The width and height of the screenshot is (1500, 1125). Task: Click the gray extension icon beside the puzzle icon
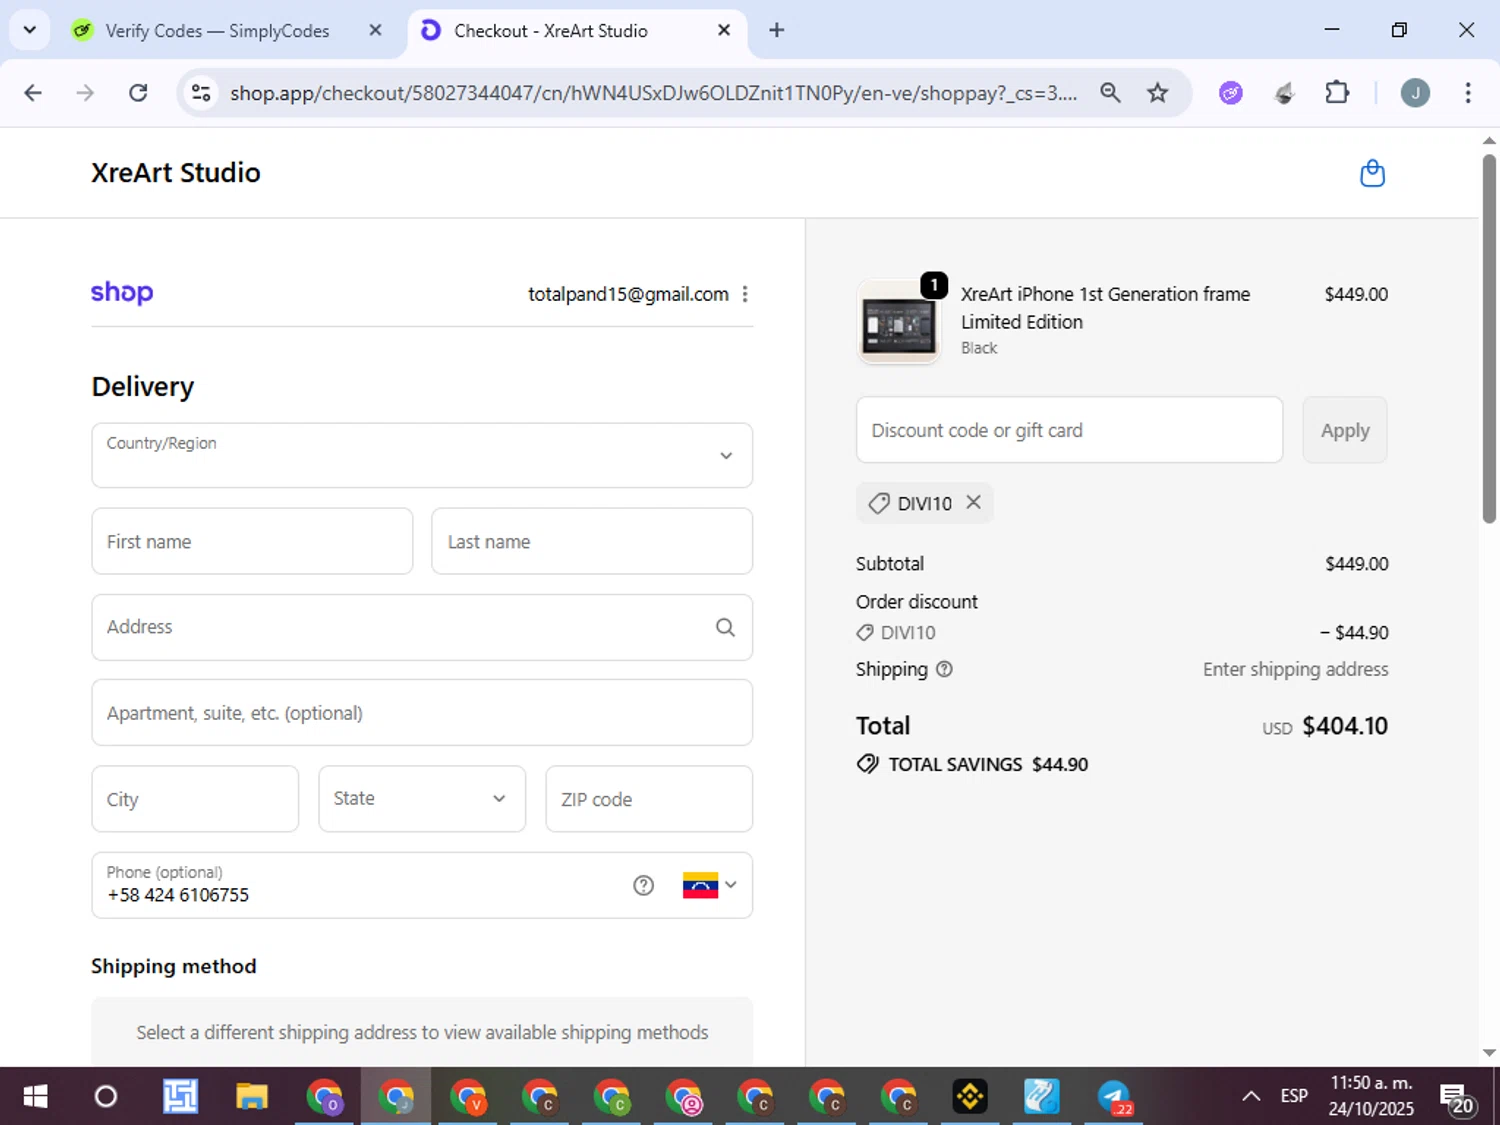click(x=1285, y=93)
